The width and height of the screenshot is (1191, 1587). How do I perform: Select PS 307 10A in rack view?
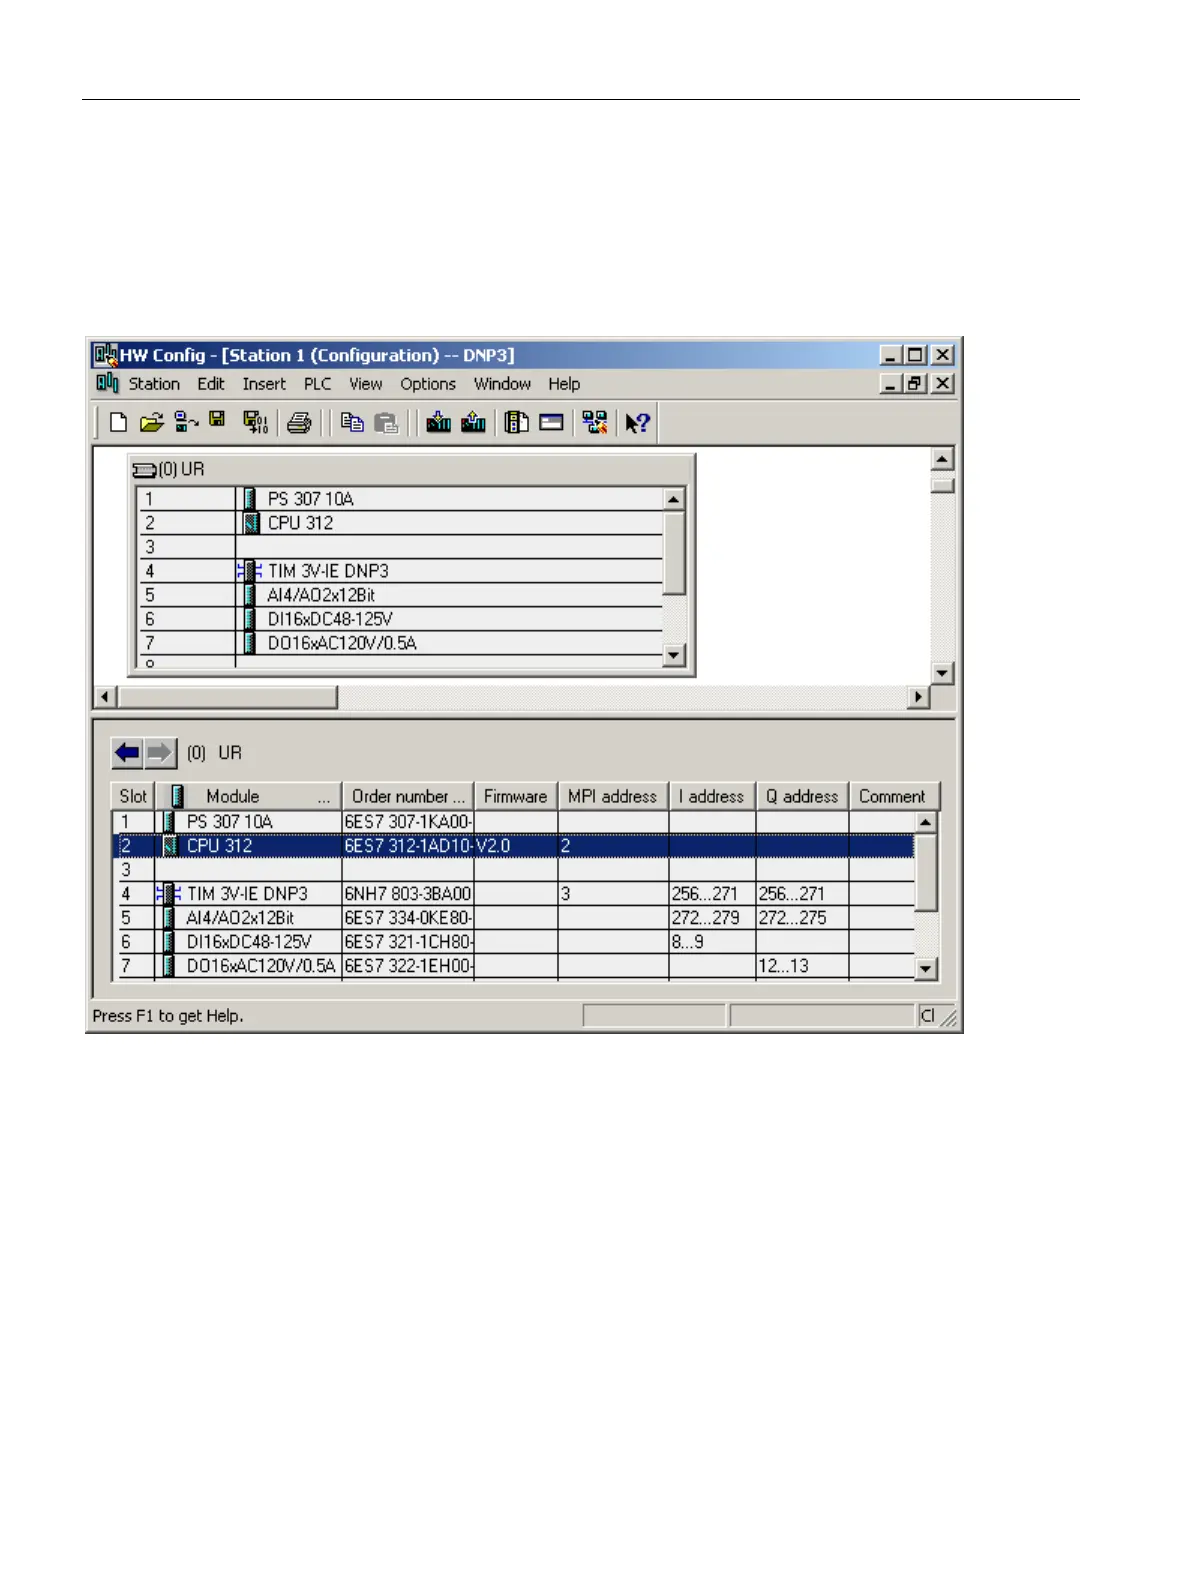point(310,499)
